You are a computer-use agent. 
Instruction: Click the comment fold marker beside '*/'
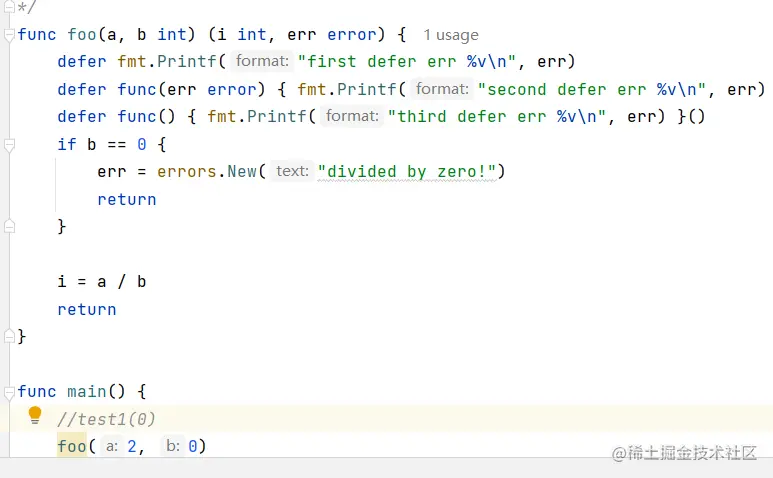pyautogui.click(x=9, y=6)
